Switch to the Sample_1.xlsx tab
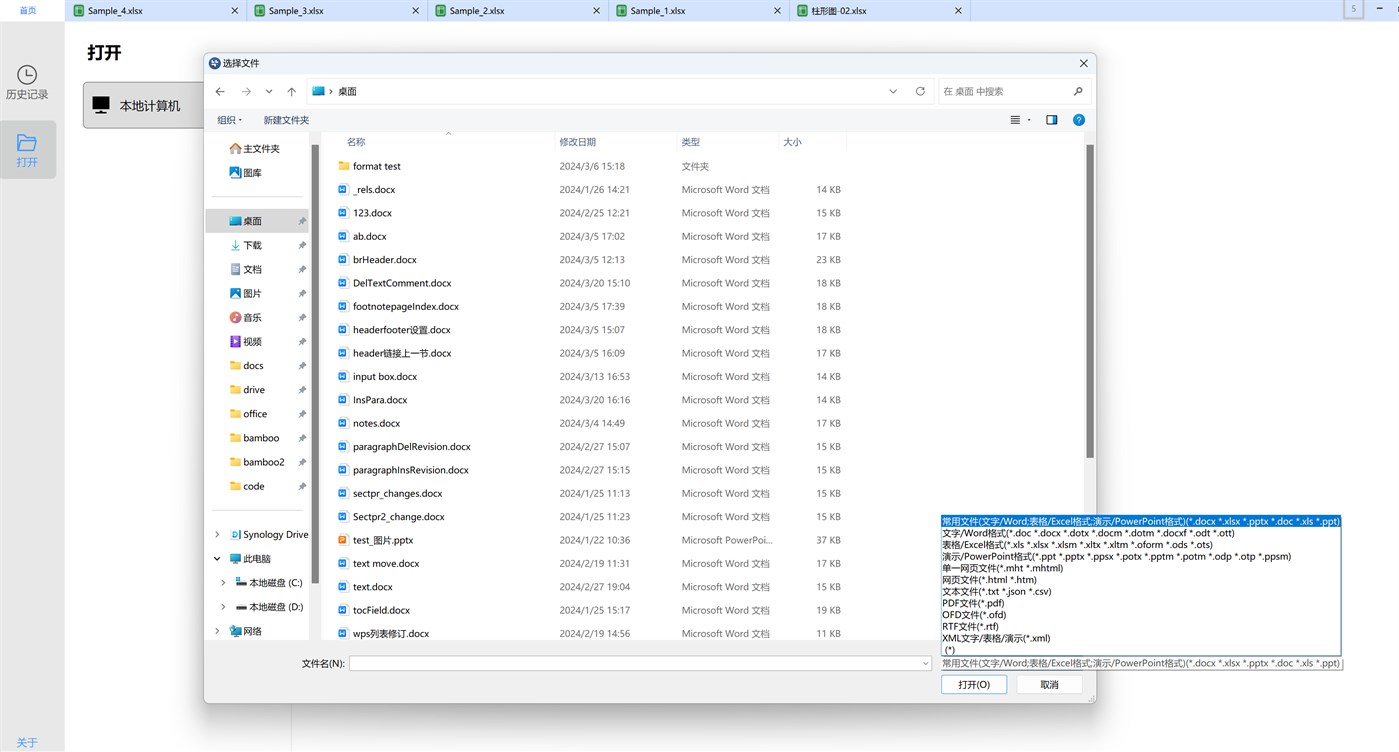The height and width of the screenshot is (752, 1399). pos(657,10)
